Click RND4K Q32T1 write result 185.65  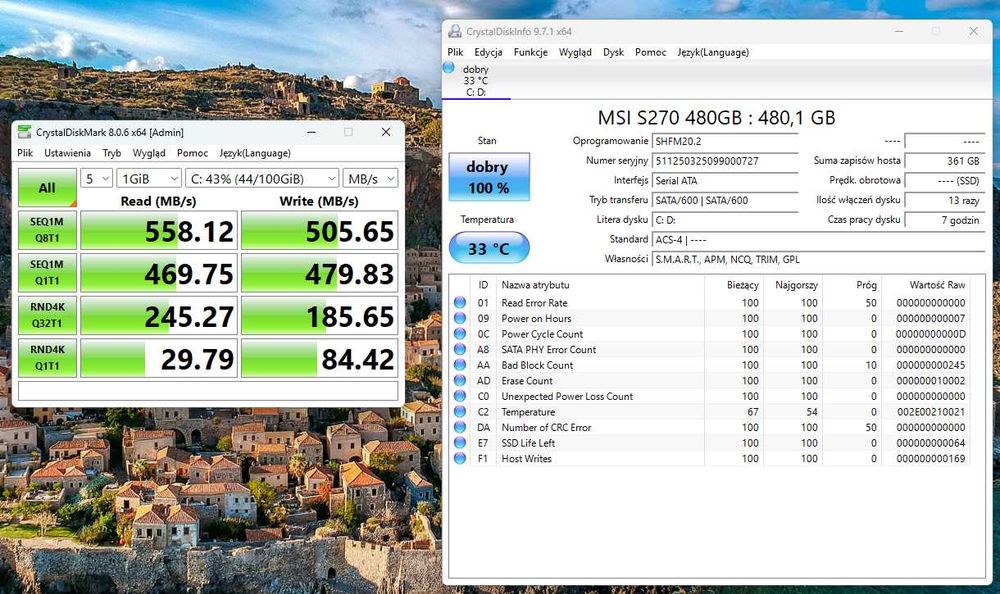click(320, 315)
